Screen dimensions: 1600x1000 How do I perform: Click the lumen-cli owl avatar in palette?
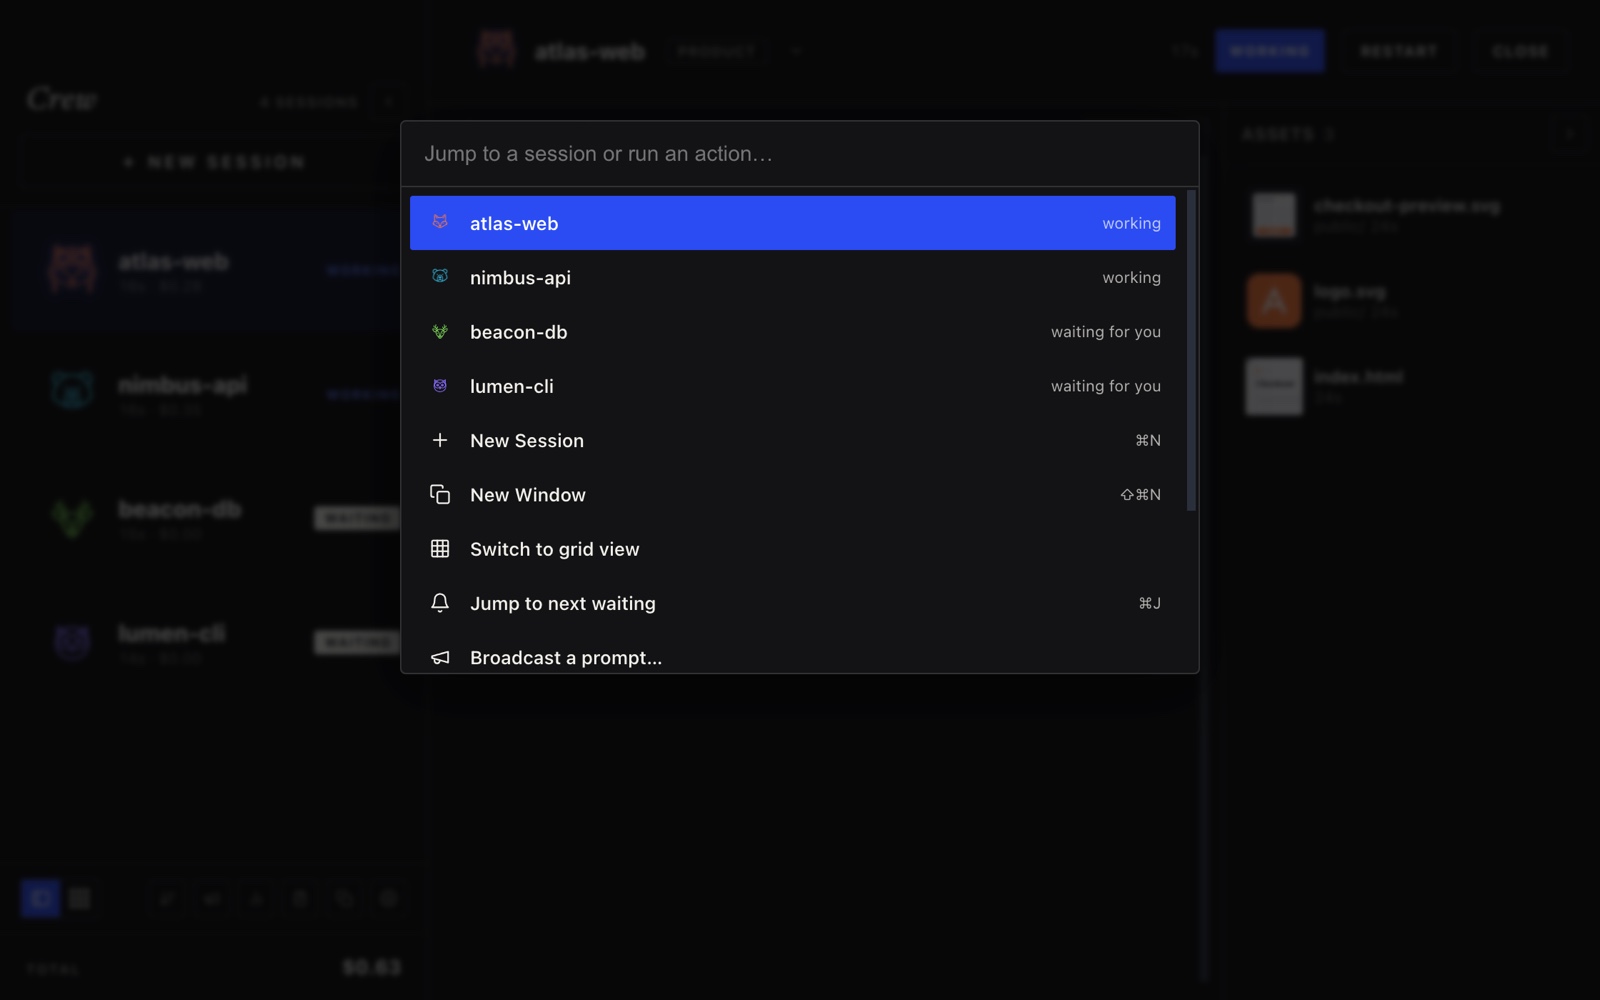[x=440, y=385]
